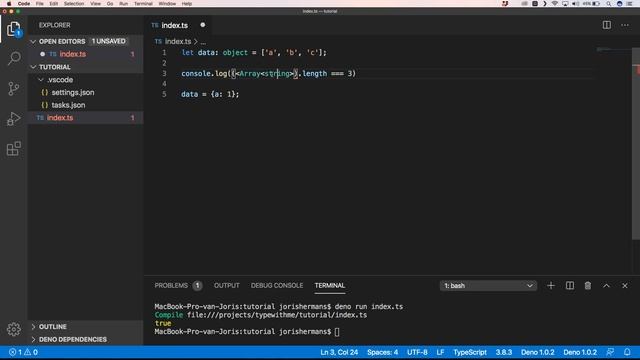The height and width of the screenshot is (360, 640).
Task: Open errors and warnings status indicator
Action: click(23, 352)
